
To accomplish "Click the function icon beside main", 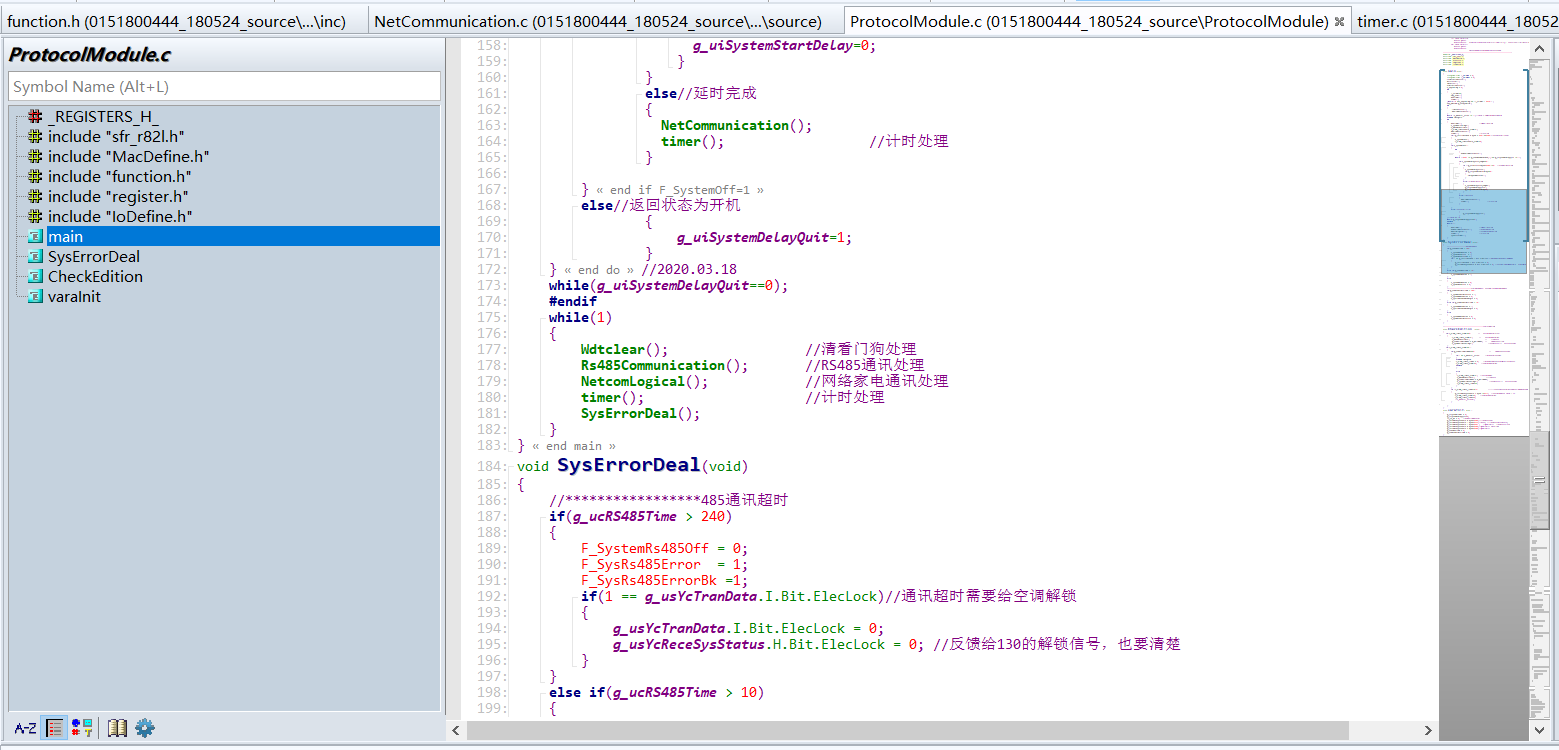I will 35,236.
